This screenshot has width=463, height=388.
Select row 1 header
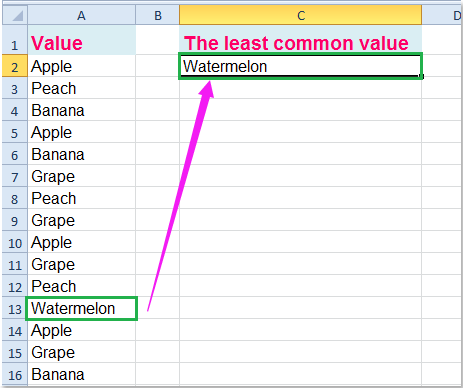click(15, 40)
